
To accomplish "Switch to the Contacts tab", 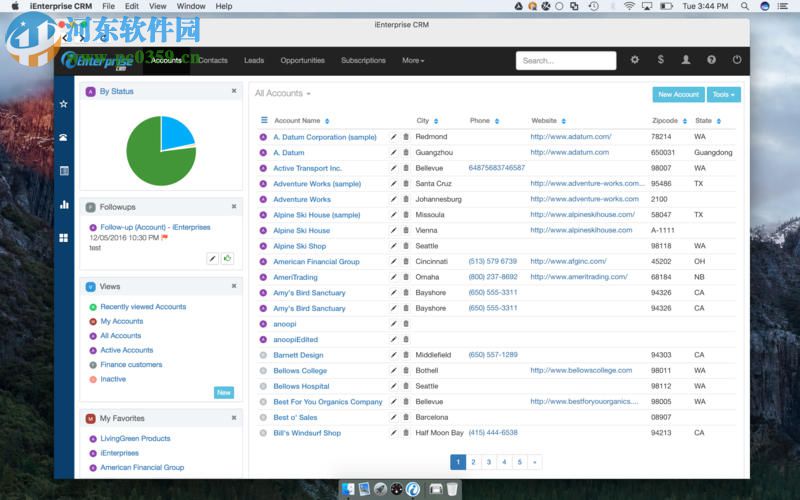I will (x=213, y=60).
